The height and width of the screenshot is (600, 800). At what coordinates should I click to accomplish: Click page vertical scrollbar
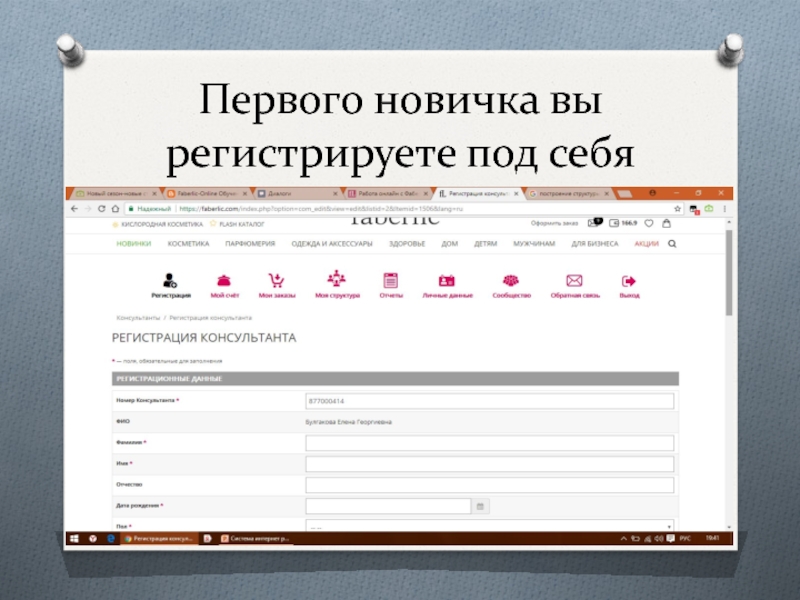[729, 273]
